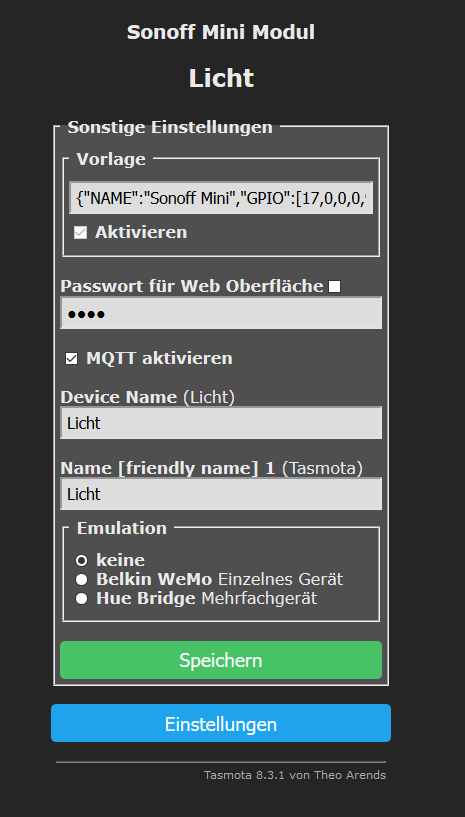The image size is (465, 817).
Task: Click the Vorlage template text field
Action: click(x=221, y=197)
